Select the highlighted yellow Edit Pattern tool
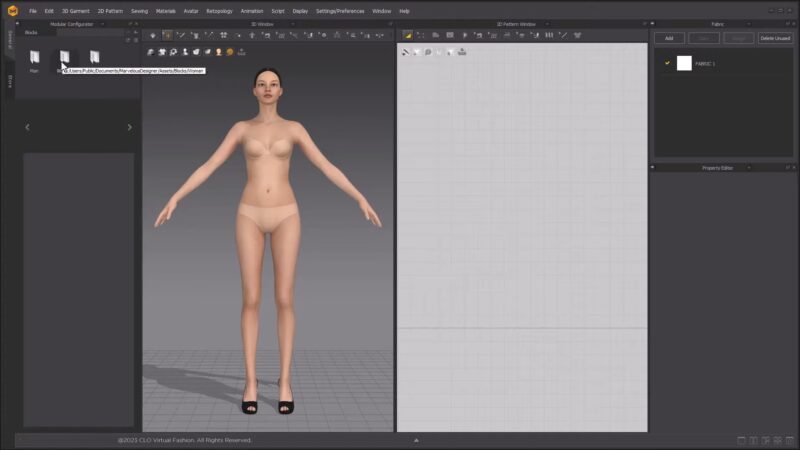This screenshot has height=450, width=800. [x=407, y=35]
